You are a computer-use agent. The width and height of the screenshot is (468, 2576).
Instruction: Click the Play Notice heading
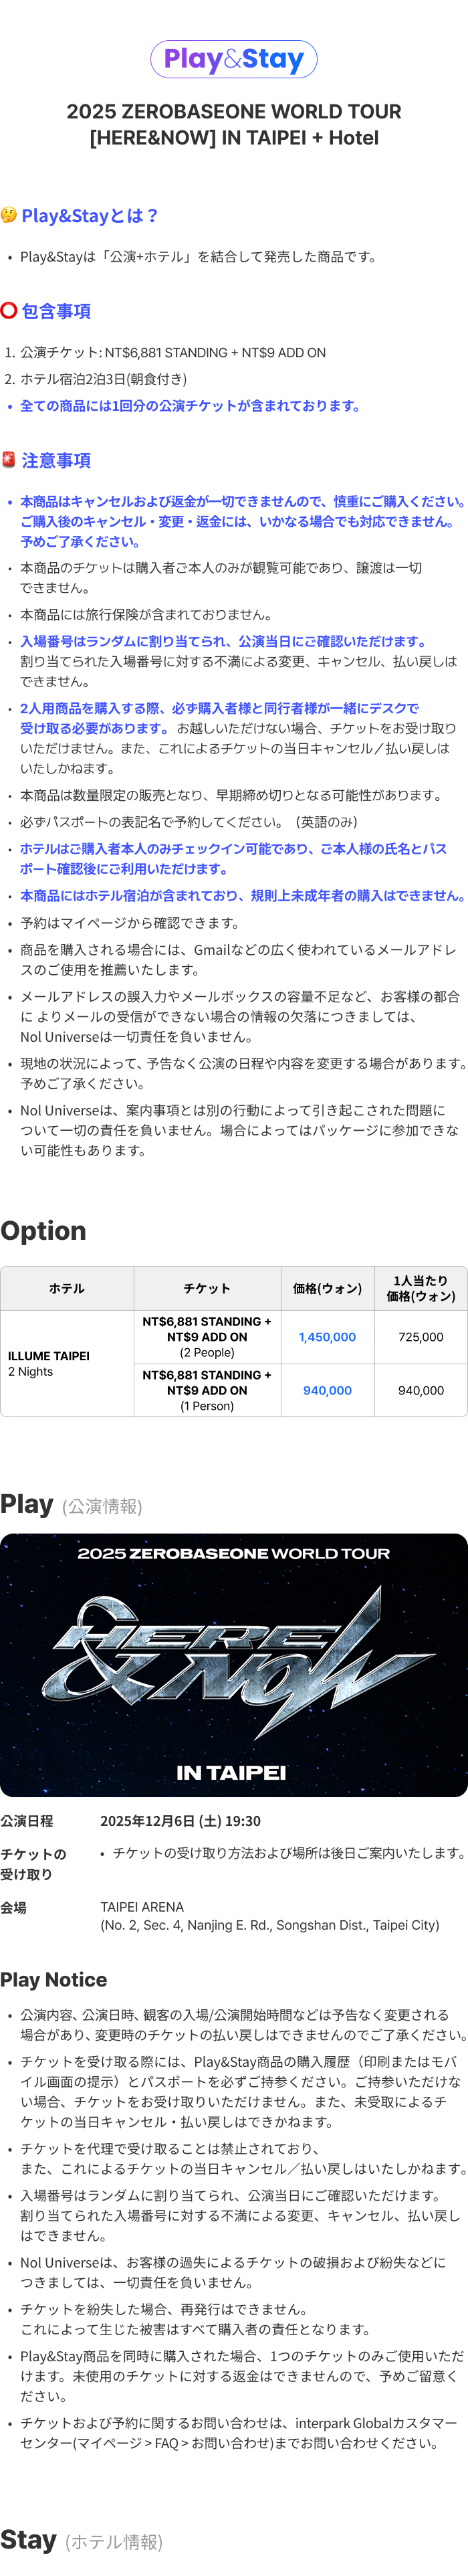pyautogui.click(x=54, y=1979)
